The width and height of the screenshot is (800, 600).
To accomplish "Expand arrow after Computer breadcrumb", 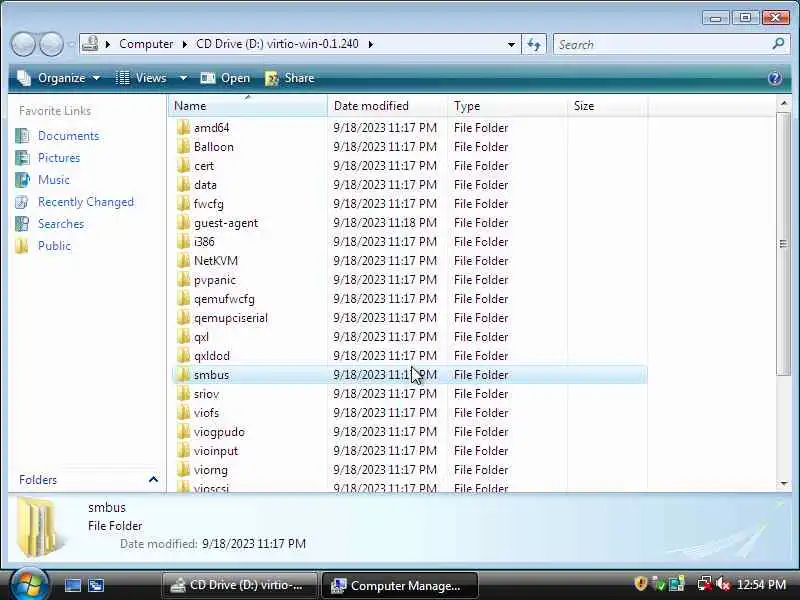I will click(185, 44).
